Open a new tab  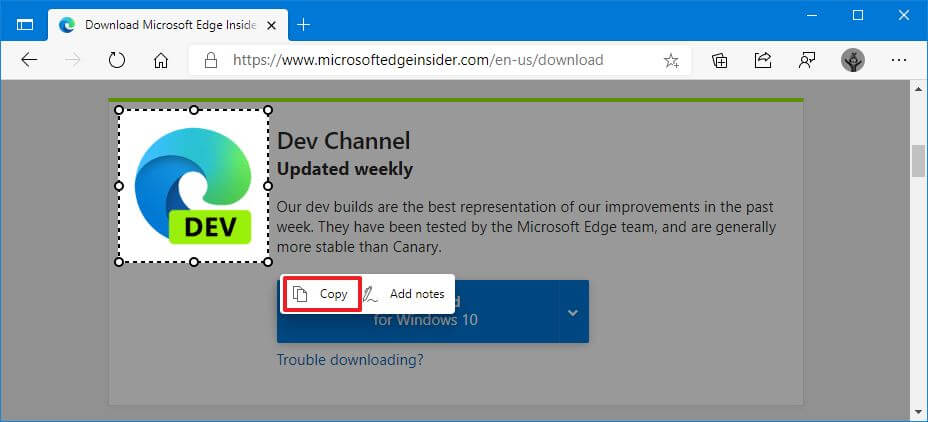(303, 25)
